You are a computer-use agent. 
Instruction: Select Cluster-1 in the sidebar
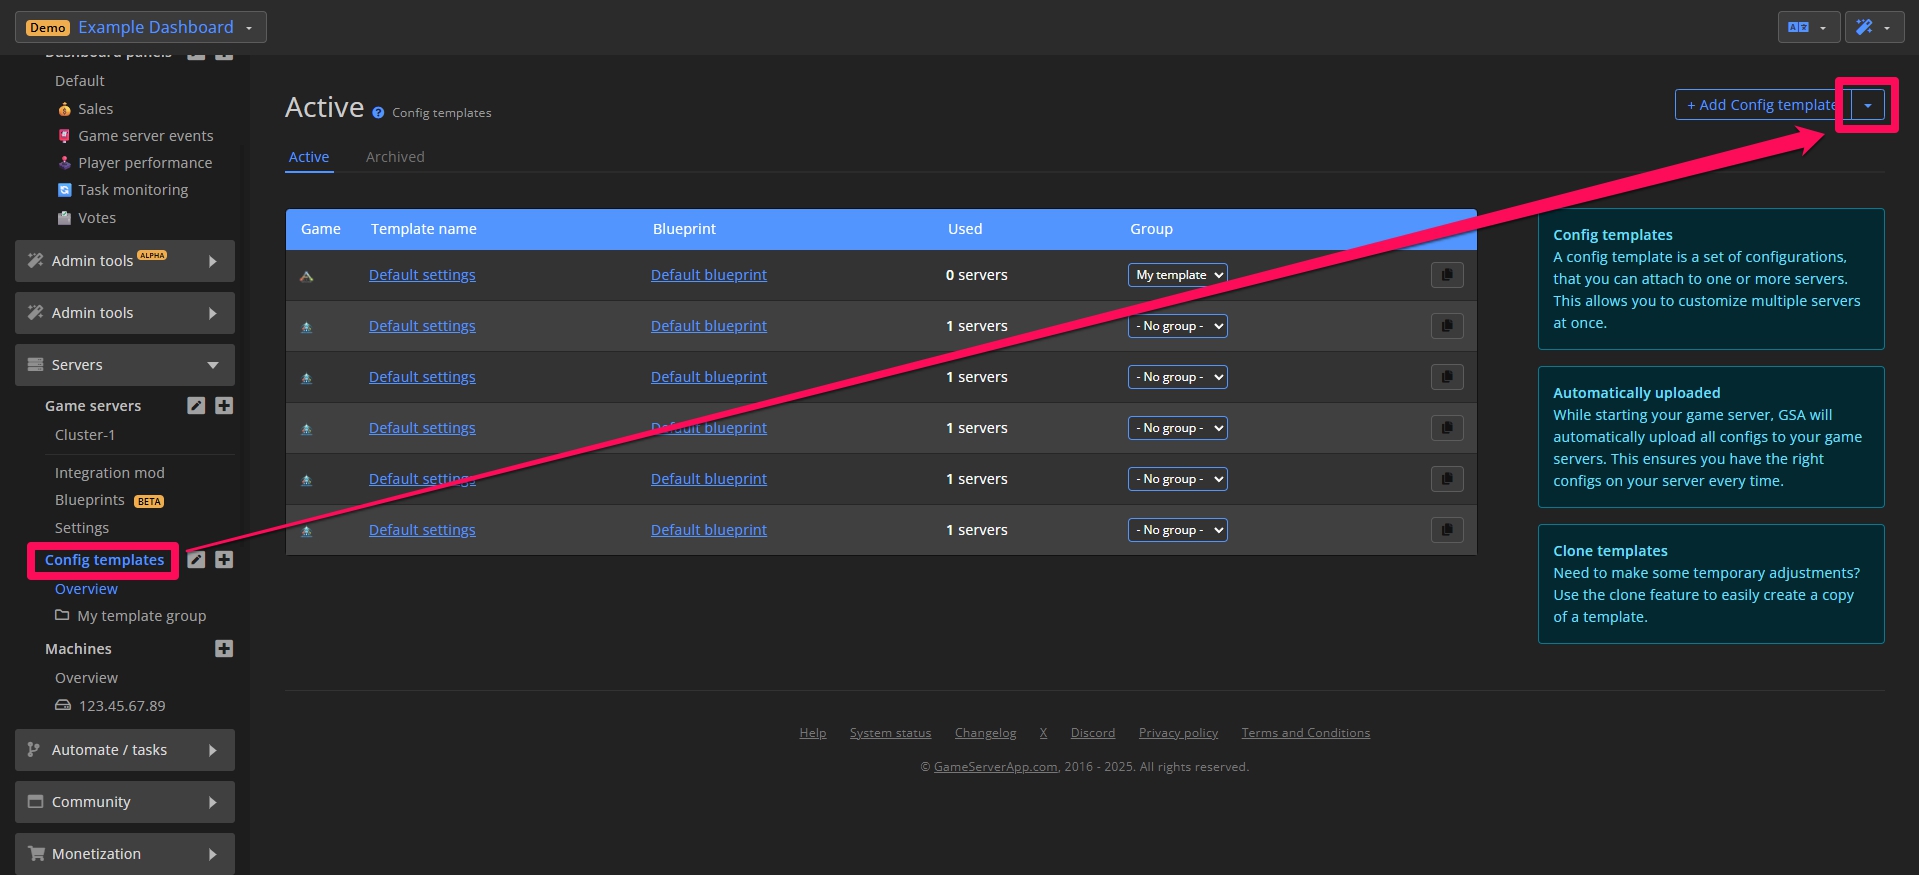(85, 435)
